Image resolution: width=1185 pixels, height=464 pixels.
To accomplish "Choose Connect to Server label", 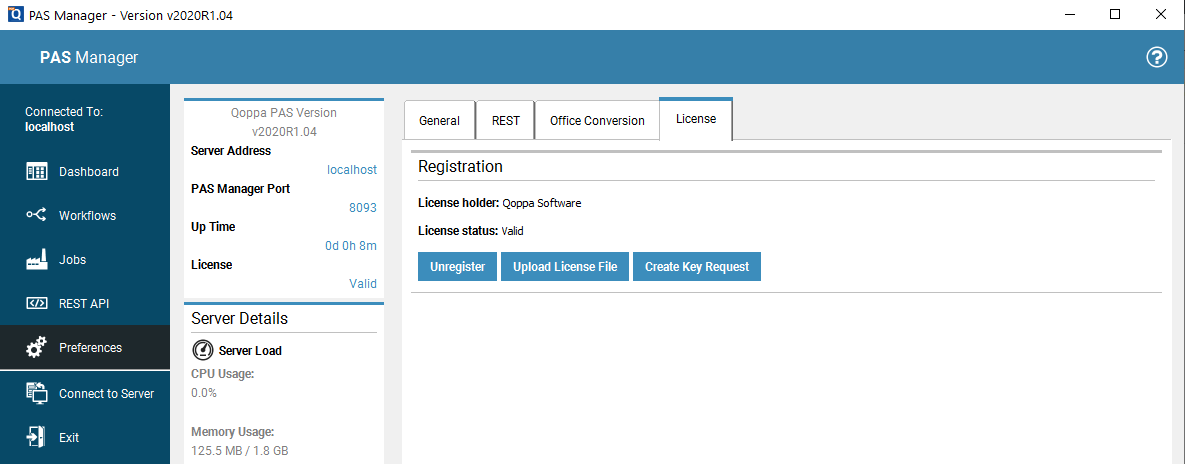I will coord(107,394).
